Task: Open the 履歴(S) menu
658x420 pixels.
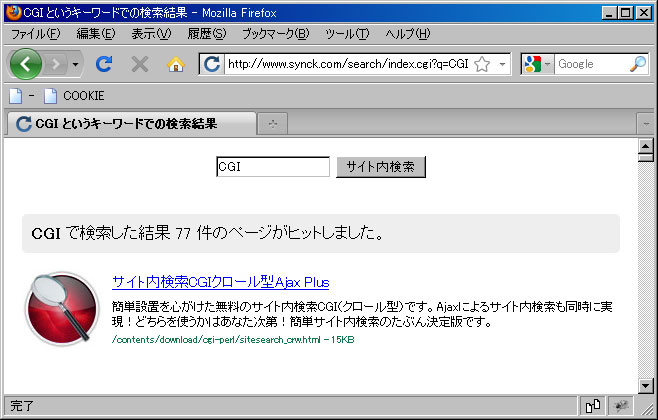Action: (x=207, y=34)
